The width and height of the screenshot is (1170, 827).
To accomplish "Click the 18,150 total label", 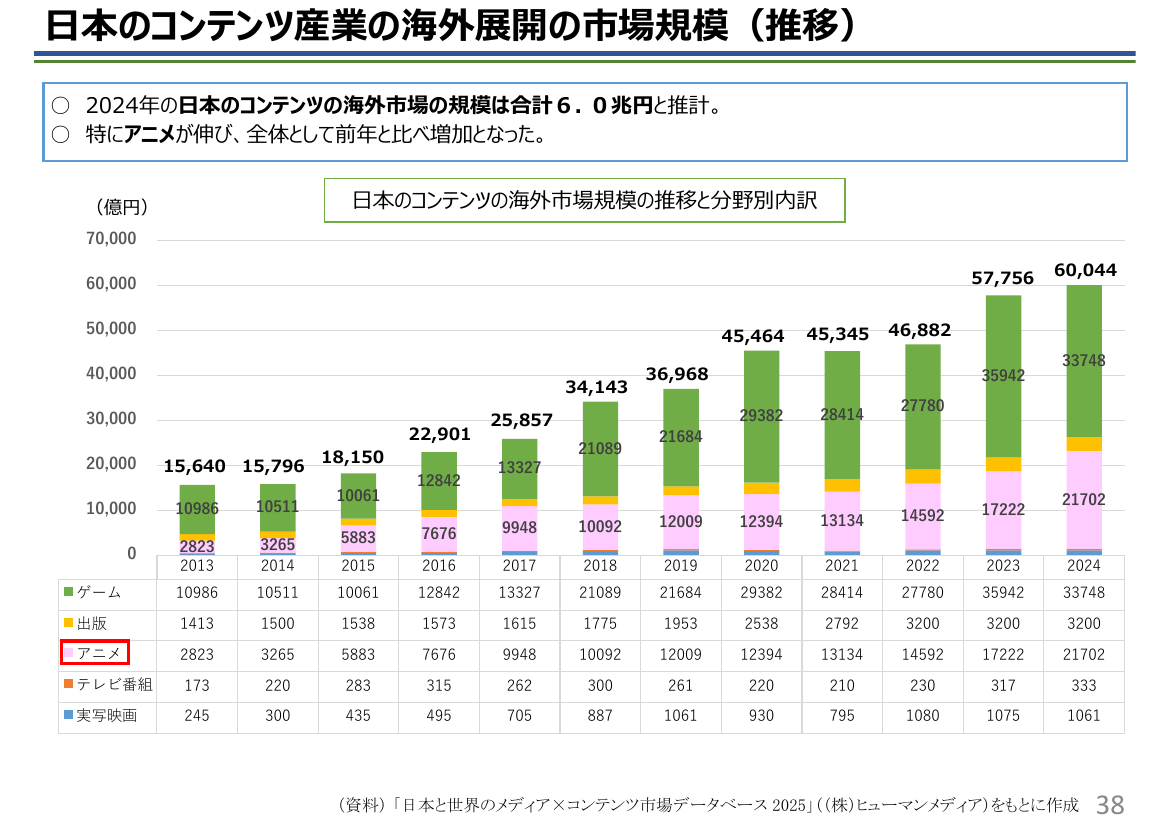I will tap(352, 458).
